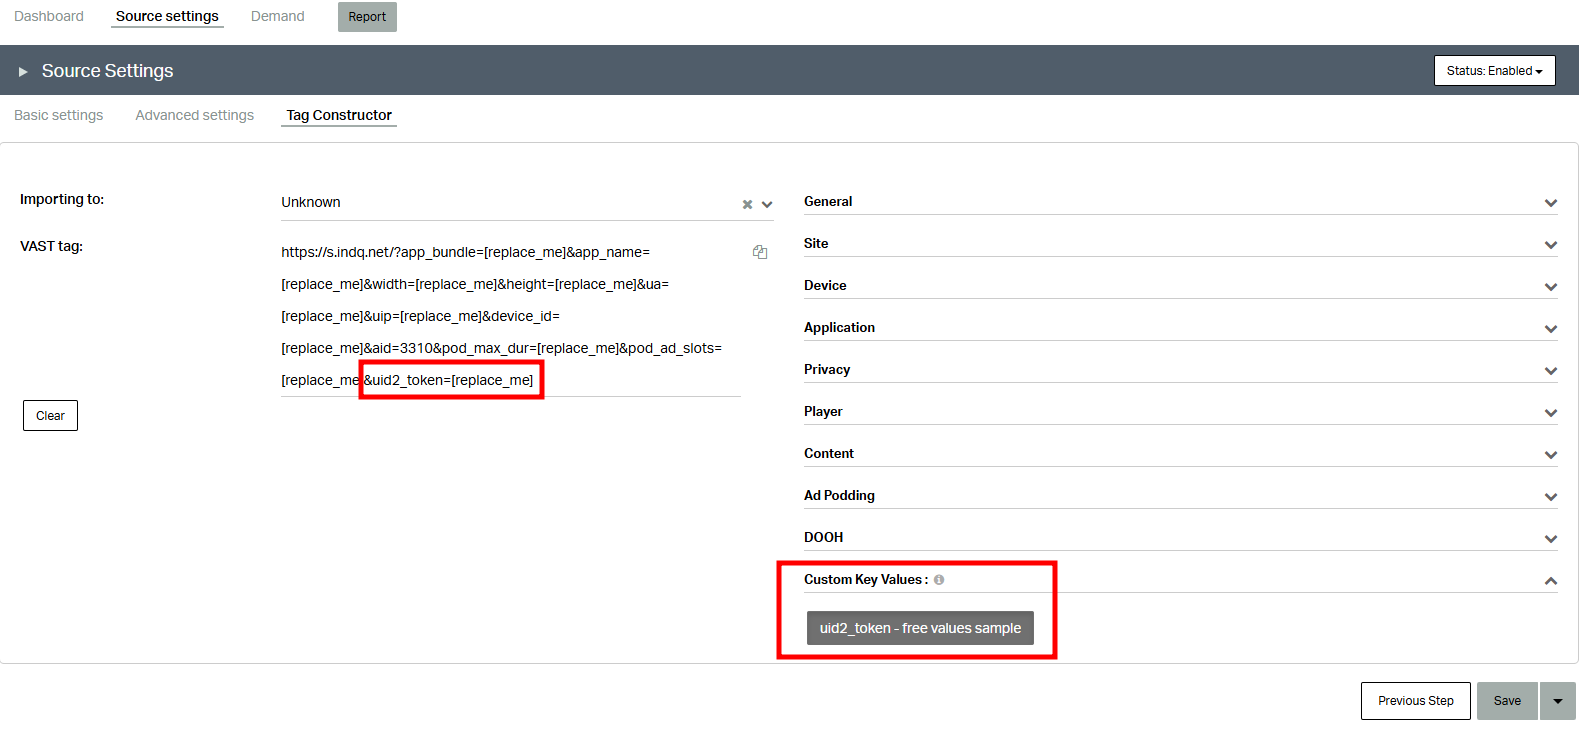This screenshot has width=1589, height=732.
Task: Open the Demand menu item
Action: click(278, 16)
